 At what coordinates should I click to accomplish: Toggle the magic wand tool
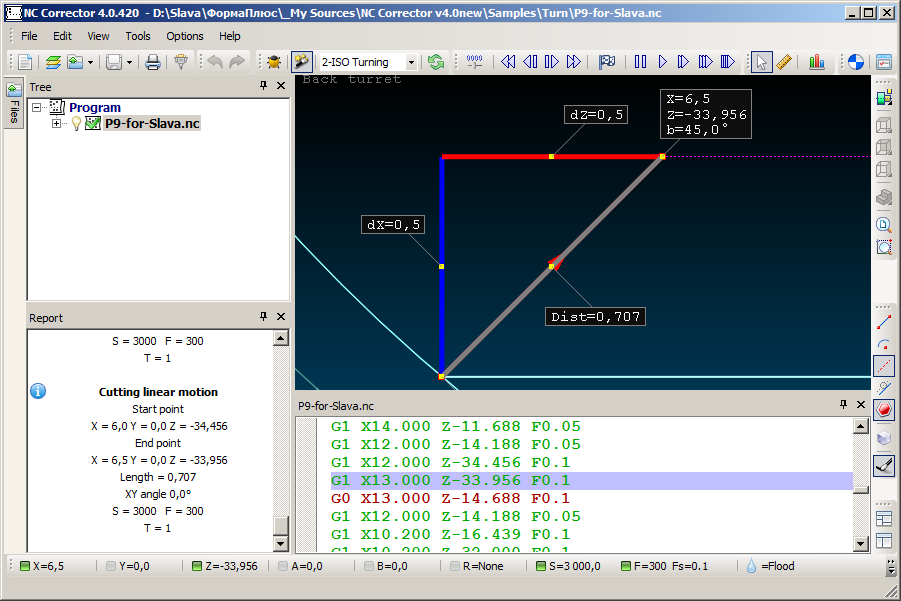coord(301,61)
